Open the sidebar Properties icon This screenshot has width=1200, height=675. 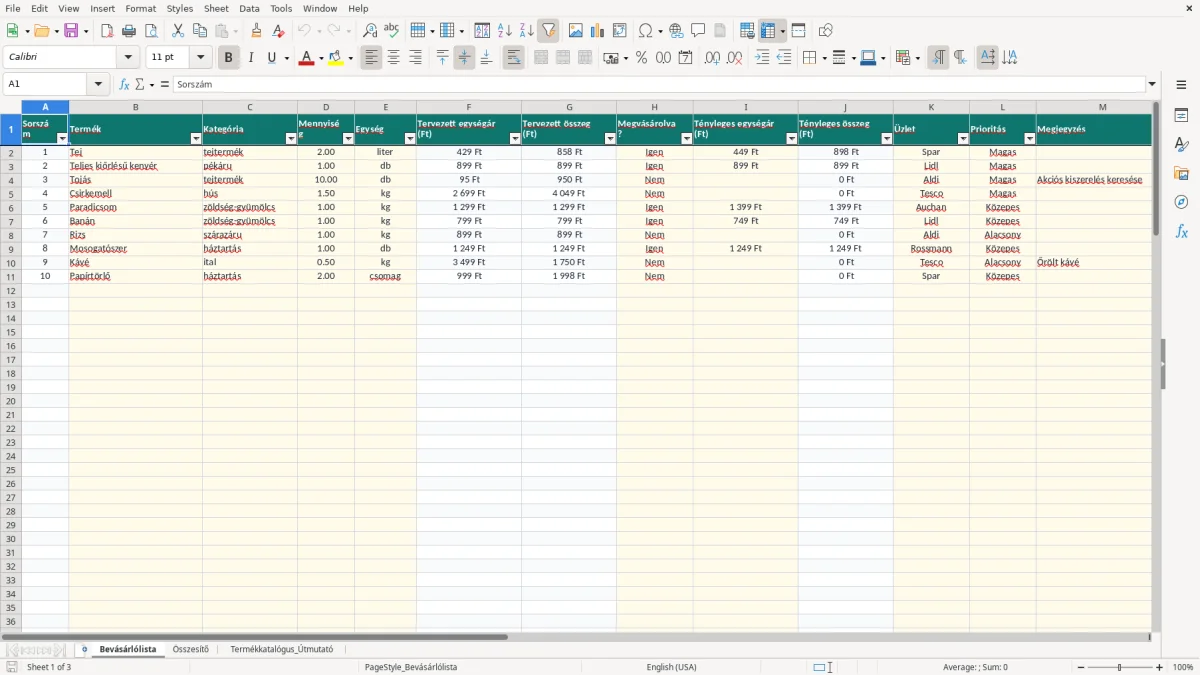1181,115
